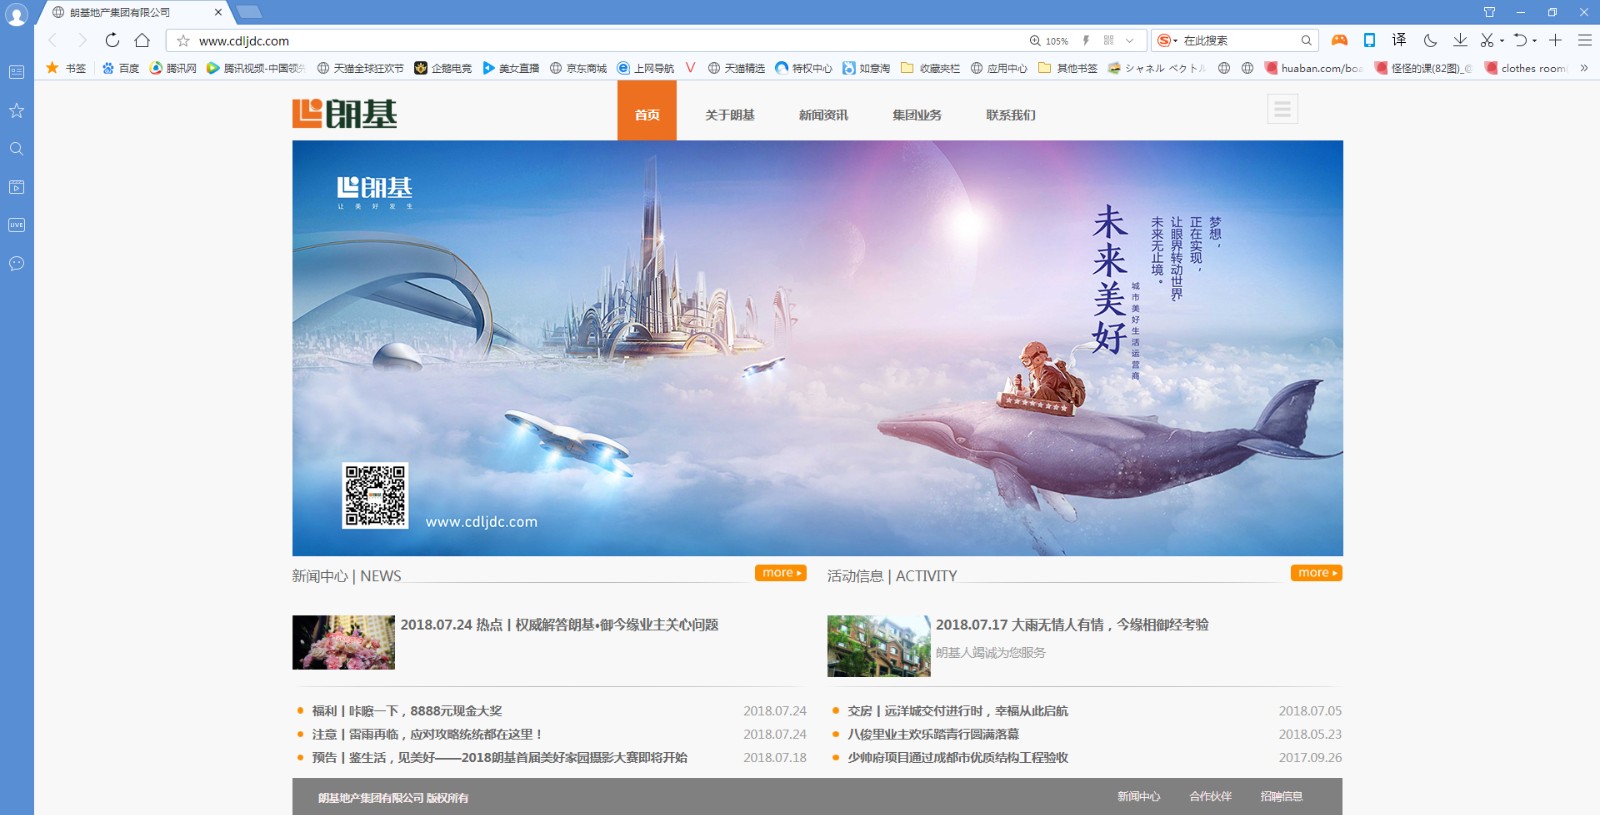Image resolution: width=1600 pixels, height=815 pixels.
Task: Bookmark this page with the address bar star
Action: pyautogui.click(x=183, y=41)
